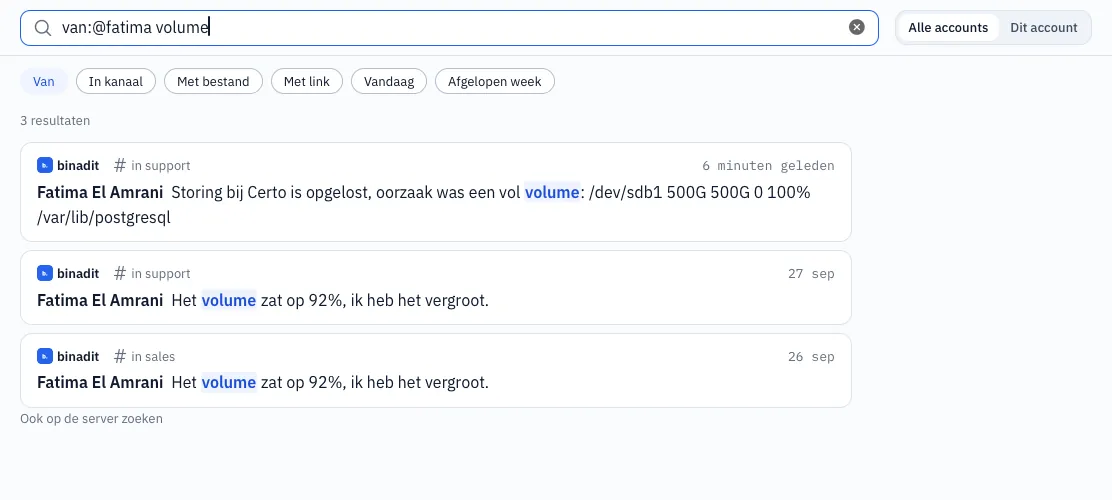Click channel hash icon in '6 minuten geleden' result
This screenshot has width=1112, height=500.
[120, 165]
